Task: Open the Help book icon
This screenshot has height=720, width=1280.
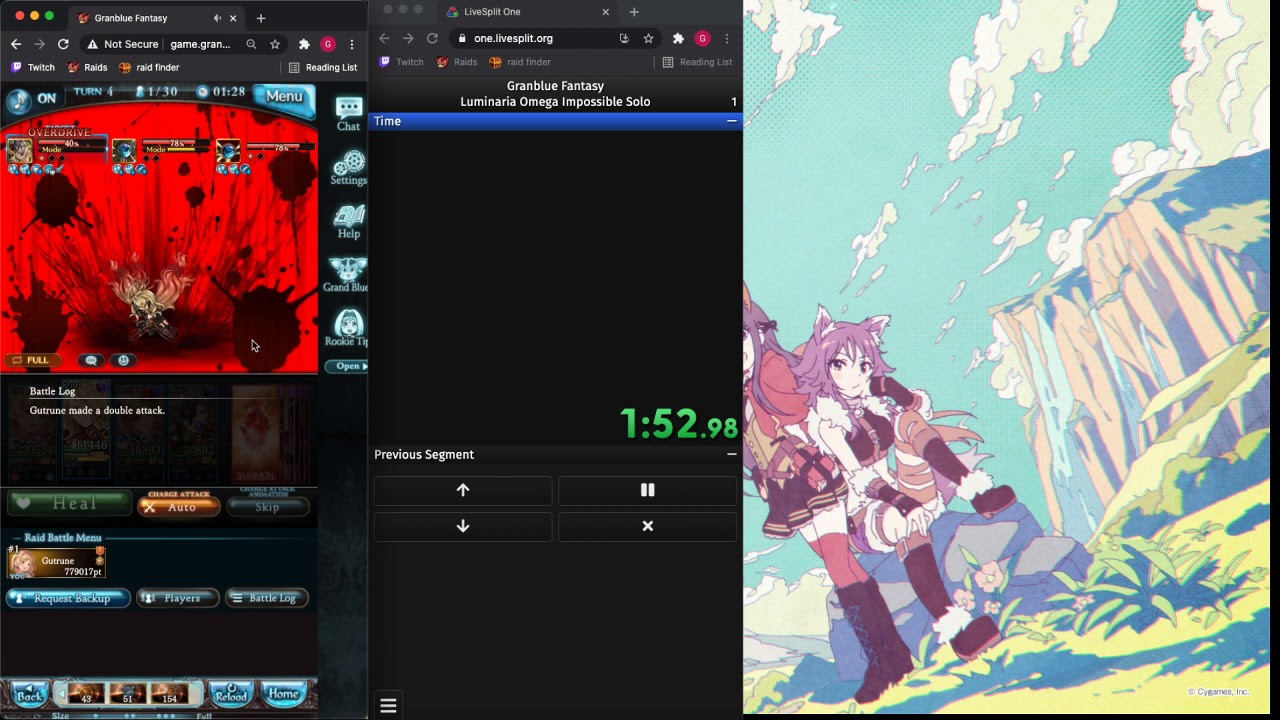Action: click(x=348, y=221)
